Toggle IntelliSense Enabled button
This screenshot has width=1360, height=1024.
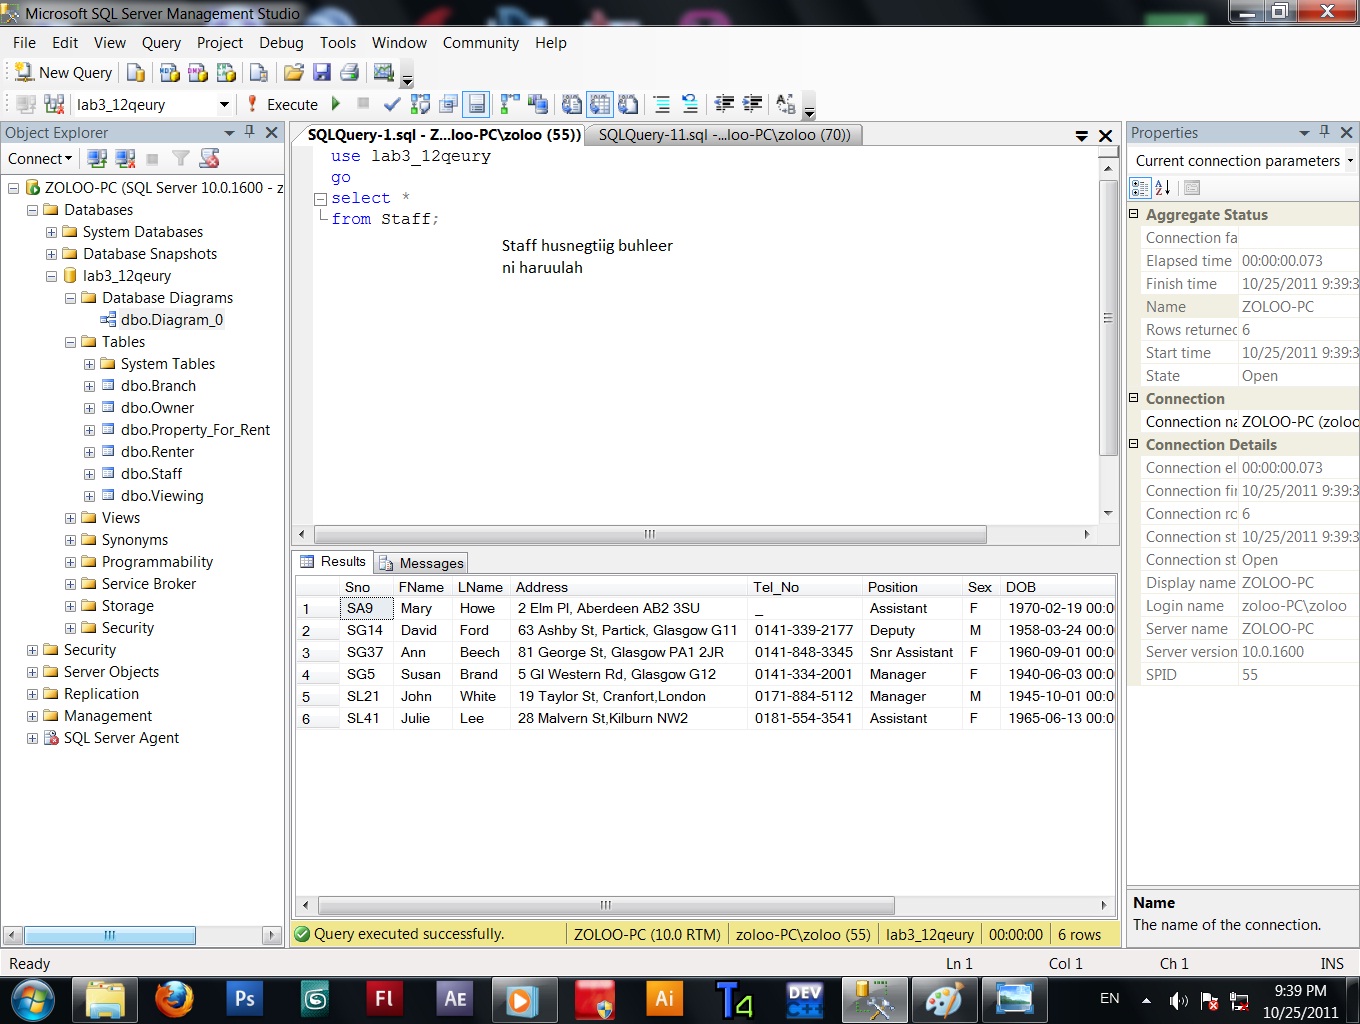tap(476, 104)
